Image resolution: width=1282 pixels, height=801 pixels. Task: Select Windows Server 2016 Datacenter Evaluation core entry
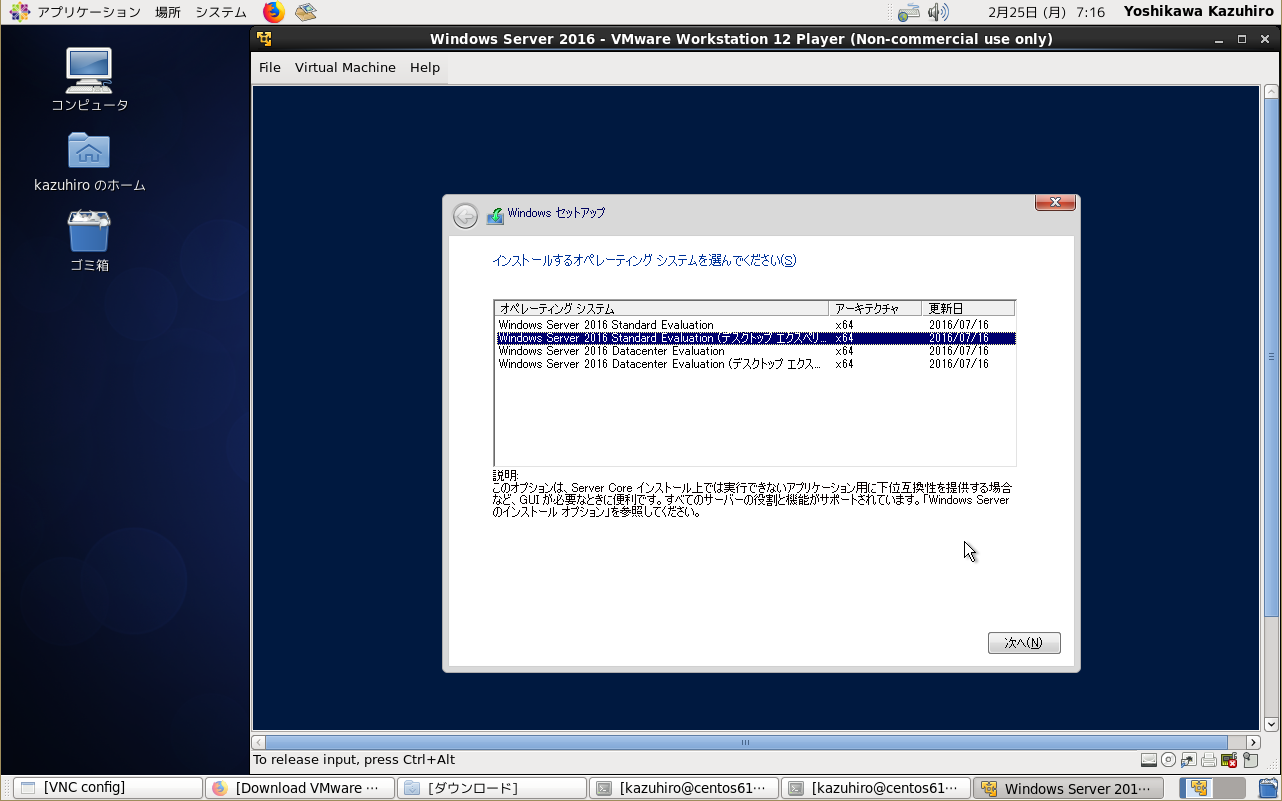pyautogui.click(x=611, y=351)
